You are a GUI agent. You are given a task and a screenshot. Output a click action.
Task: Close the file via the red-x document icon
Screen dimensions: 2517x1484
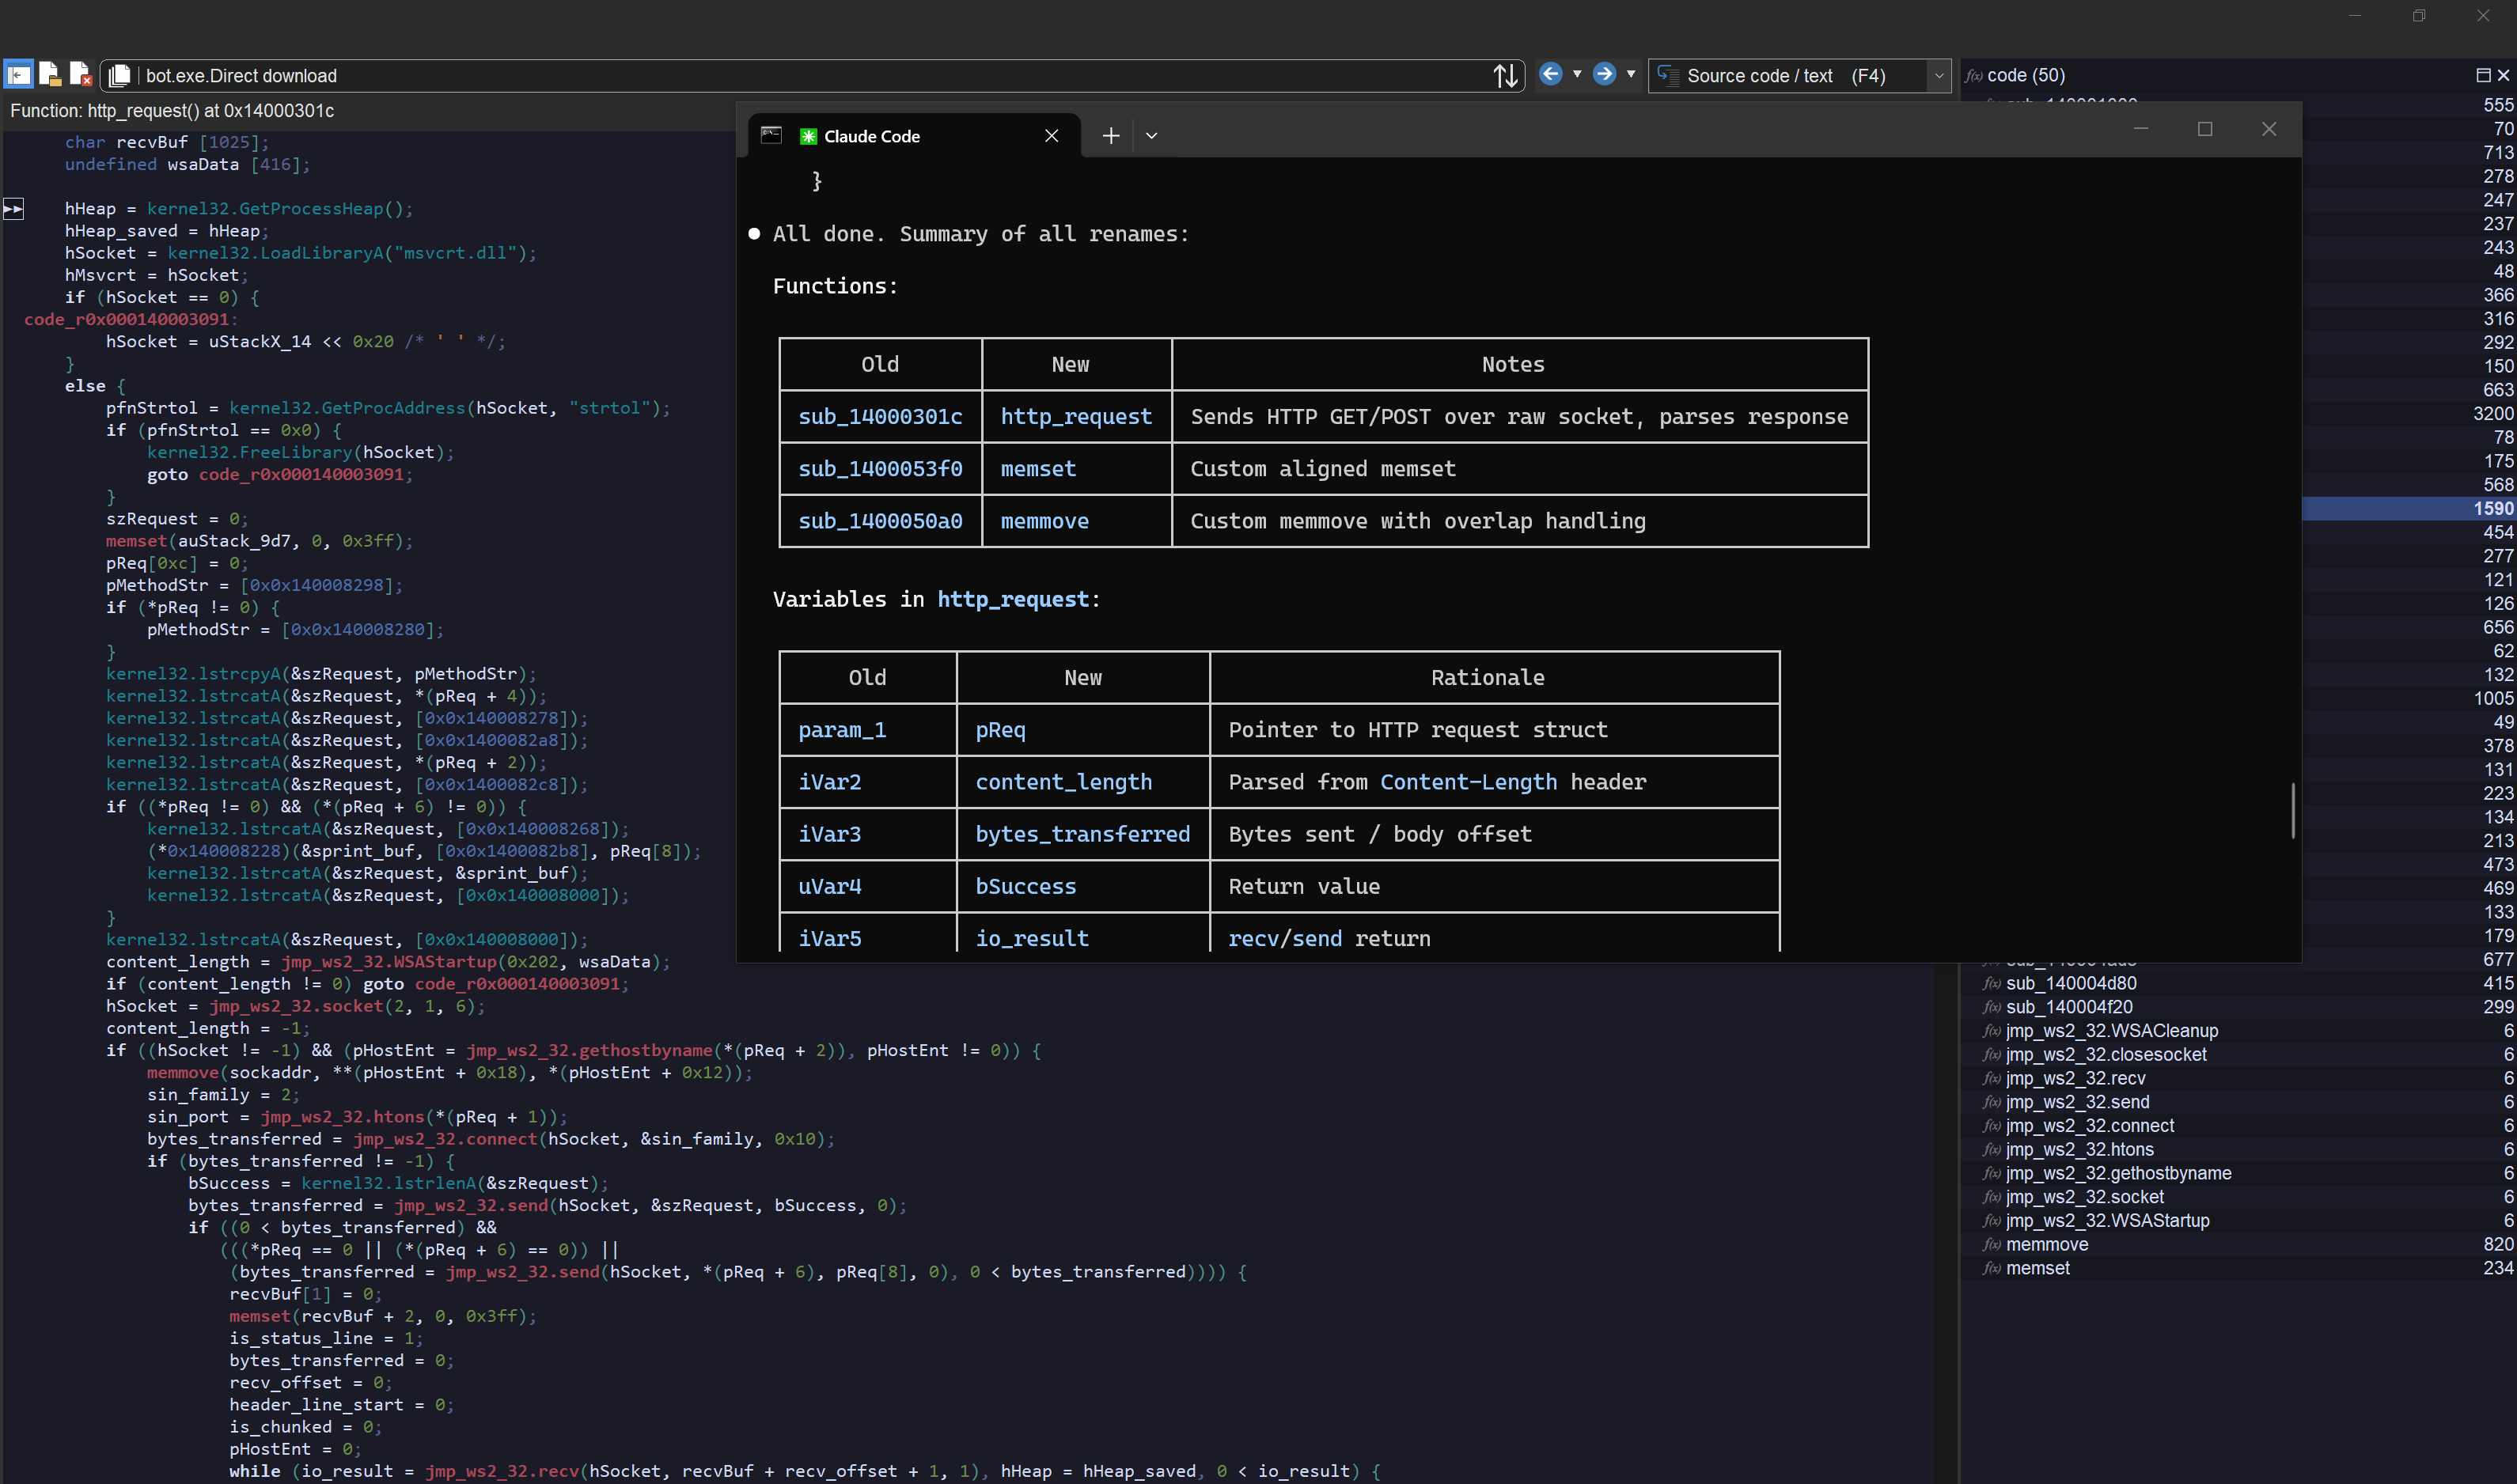pyautogui.click(x=81, y=74)
